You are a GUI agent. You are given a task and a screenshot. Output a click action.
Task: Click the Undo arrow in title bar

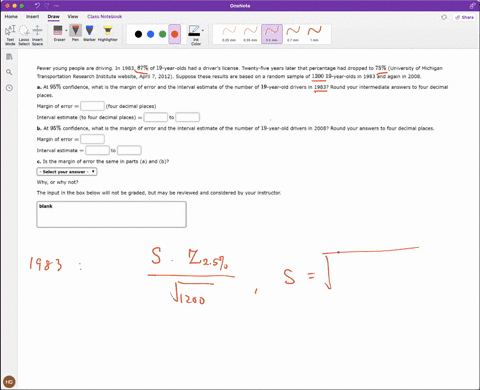(x=37, y=6)
